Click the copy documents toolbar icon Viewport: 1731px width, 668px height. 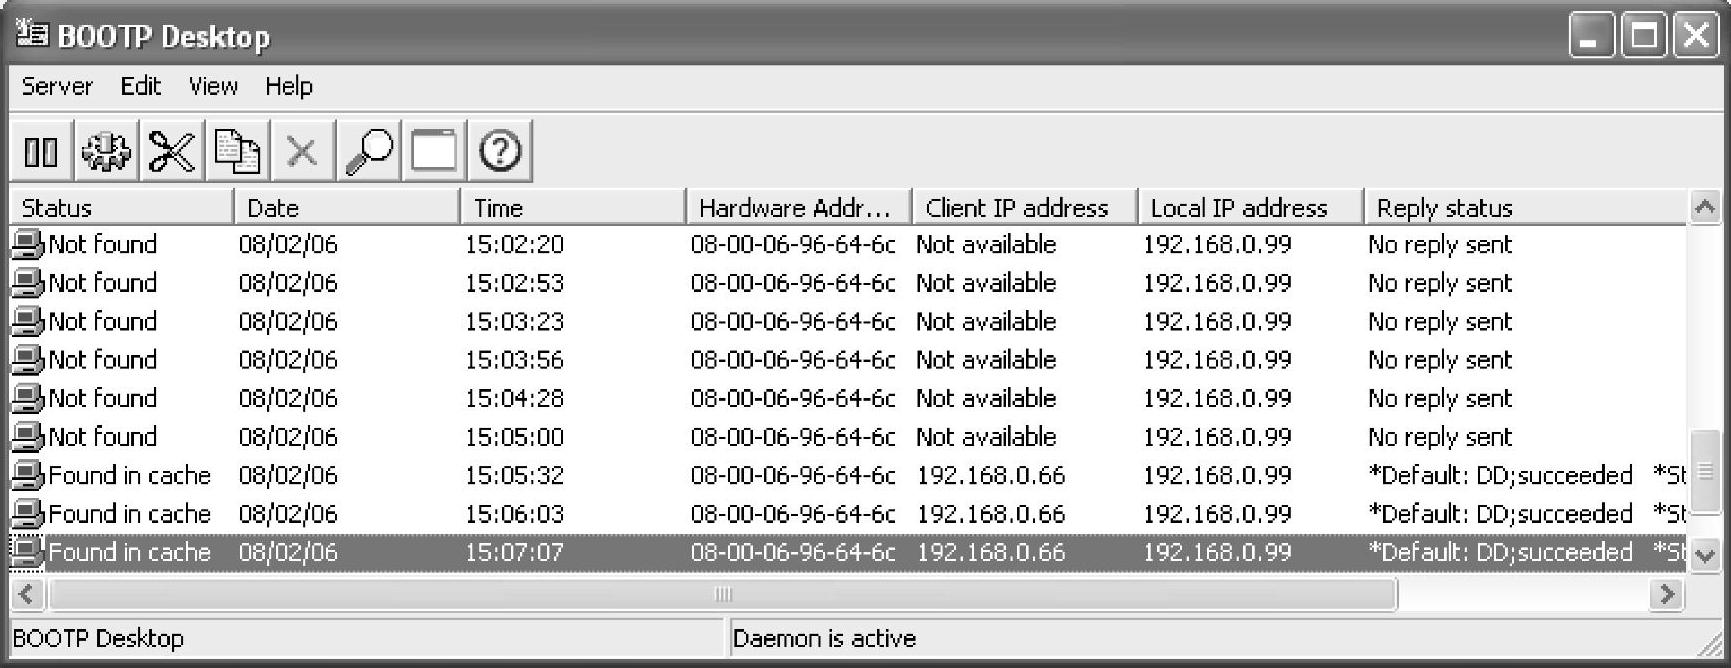click(238, 152)
